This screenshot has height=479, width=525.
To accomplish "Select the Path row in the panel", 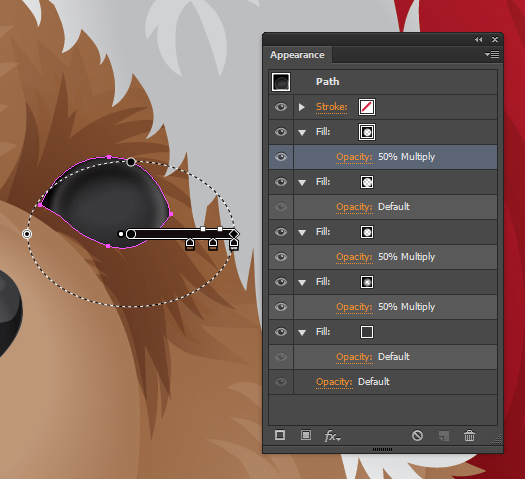I will pos(383,82).
